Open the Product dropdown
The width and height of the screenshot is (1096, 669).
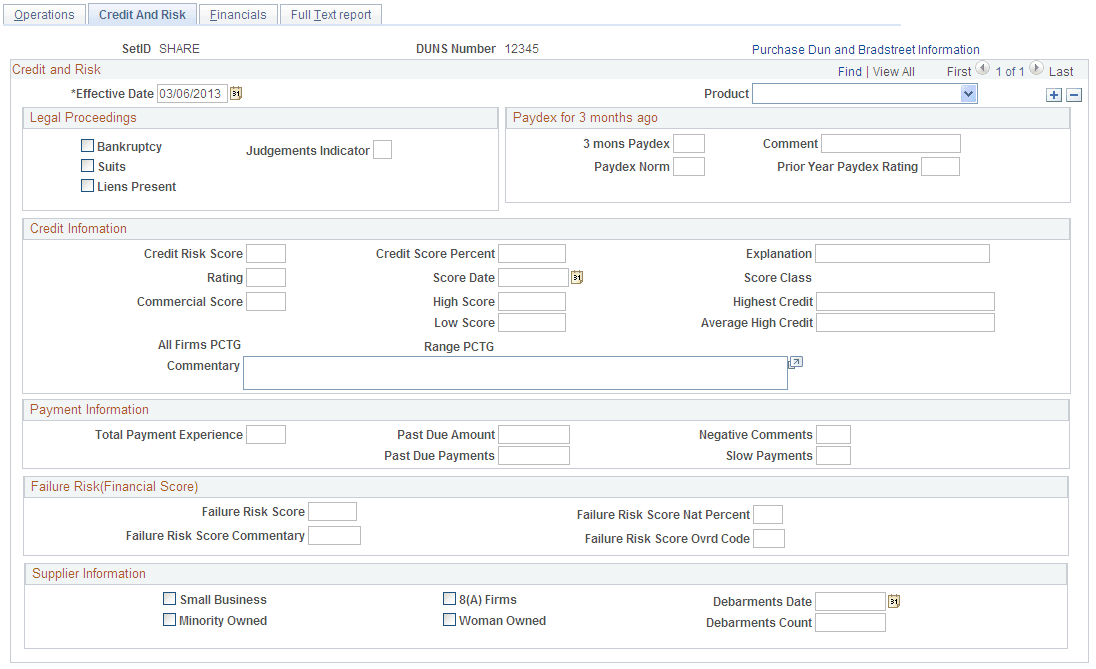coord(967,93)
